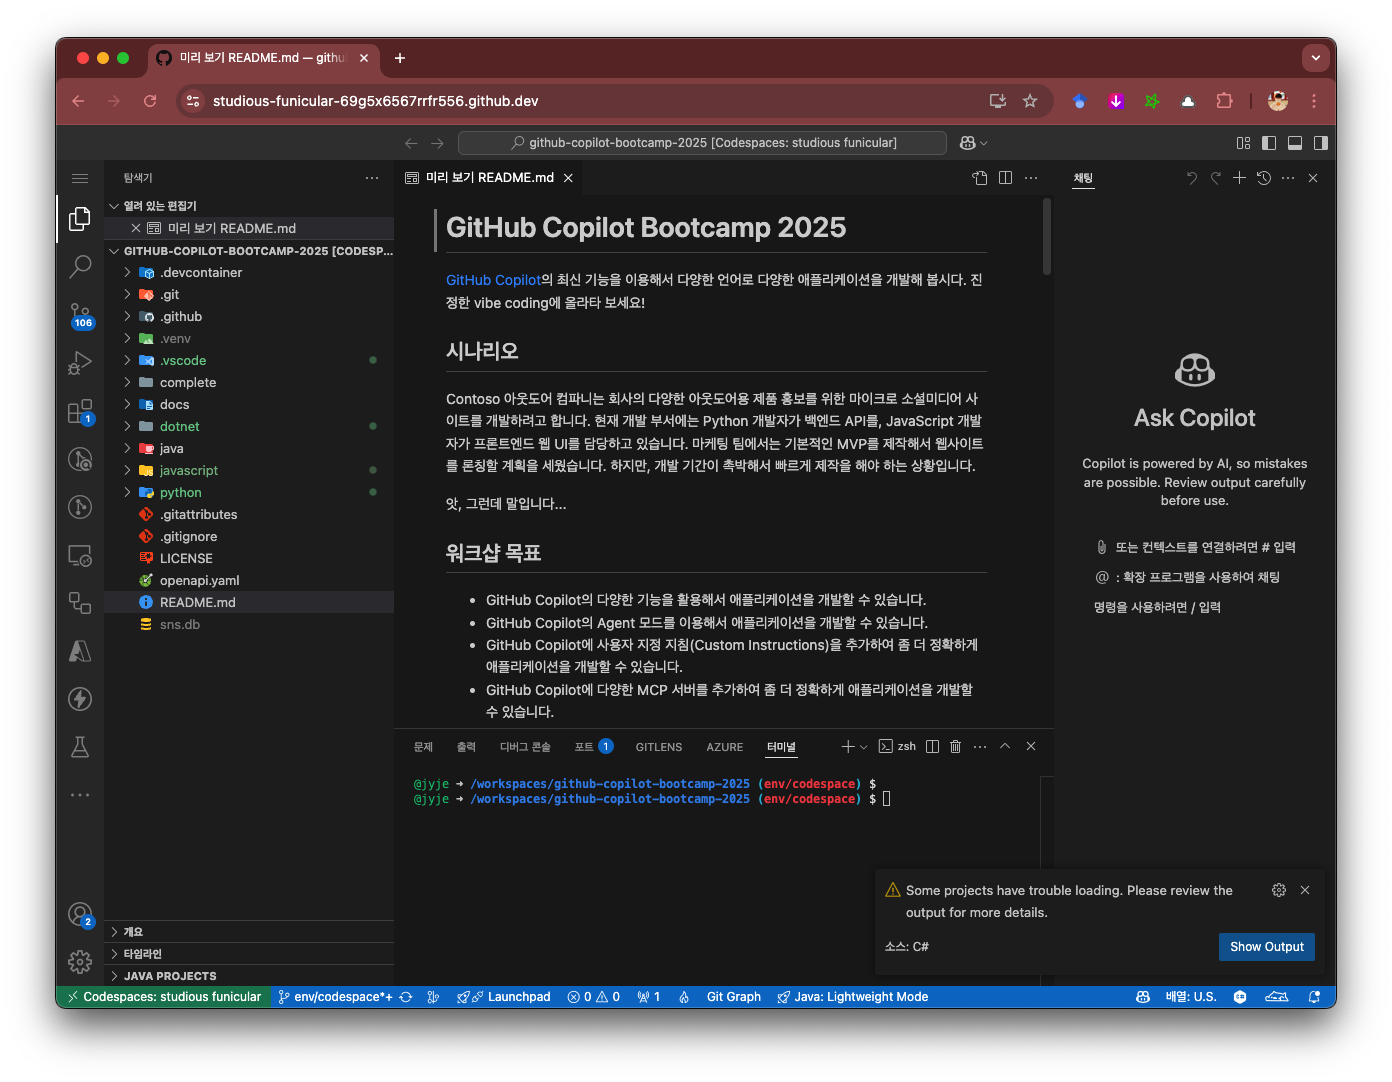1392x1082 pixels.
Task: Collapse the 열려 있는 편집기 section
Action: [249, 206]
